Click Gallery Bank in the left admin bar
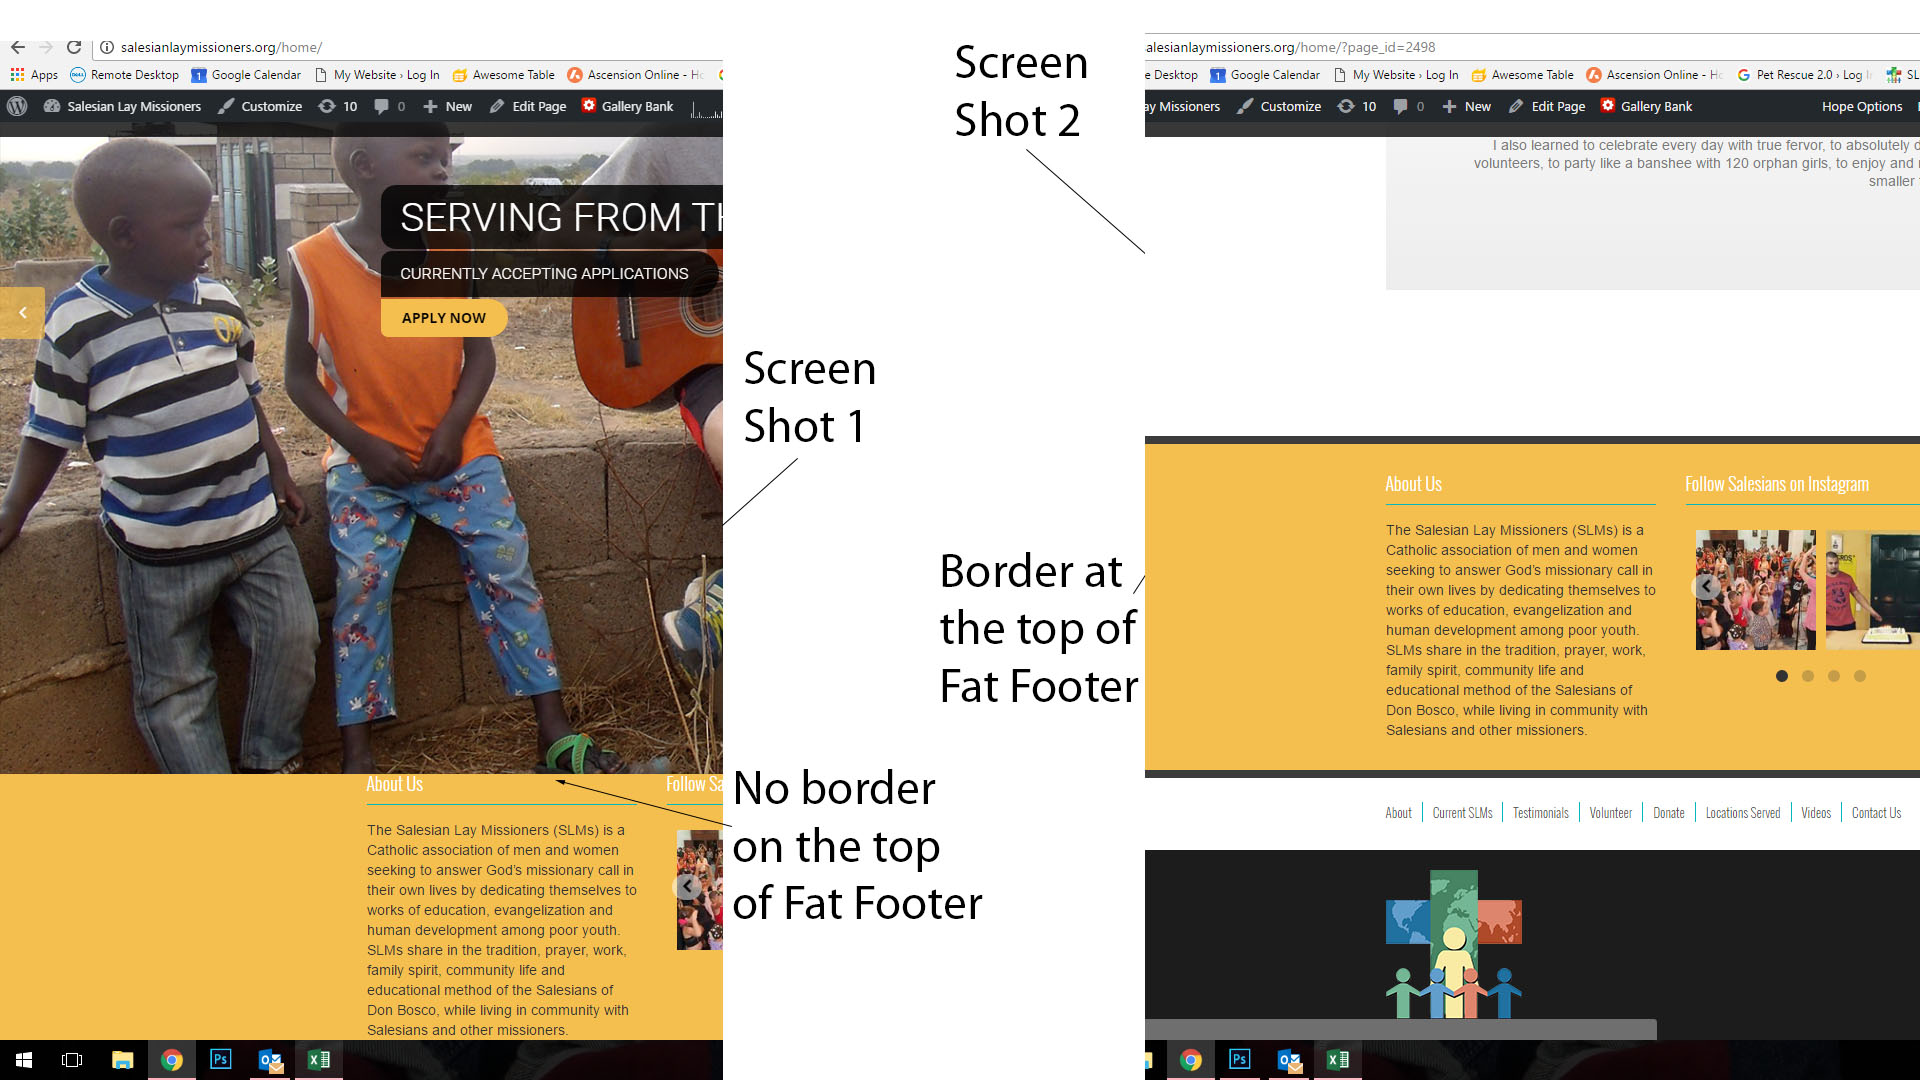 [x=628, y=106]
